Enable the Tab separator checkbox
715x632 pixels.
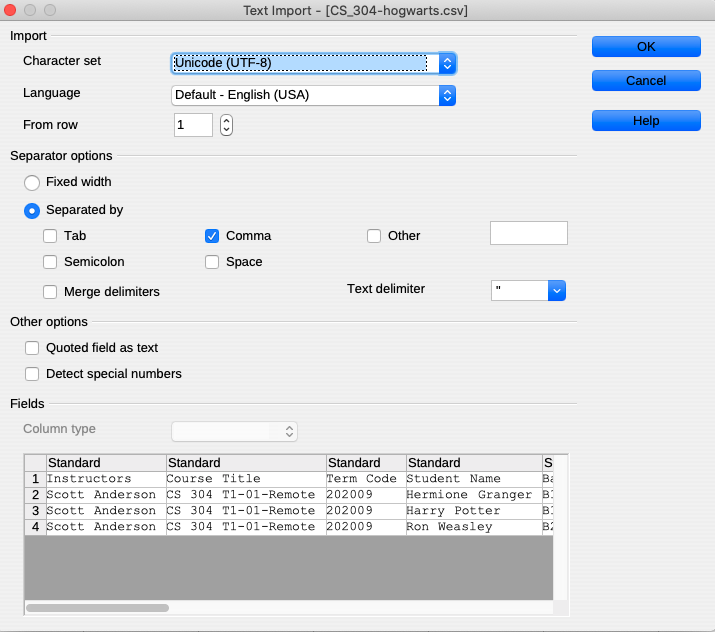point(50,237)
